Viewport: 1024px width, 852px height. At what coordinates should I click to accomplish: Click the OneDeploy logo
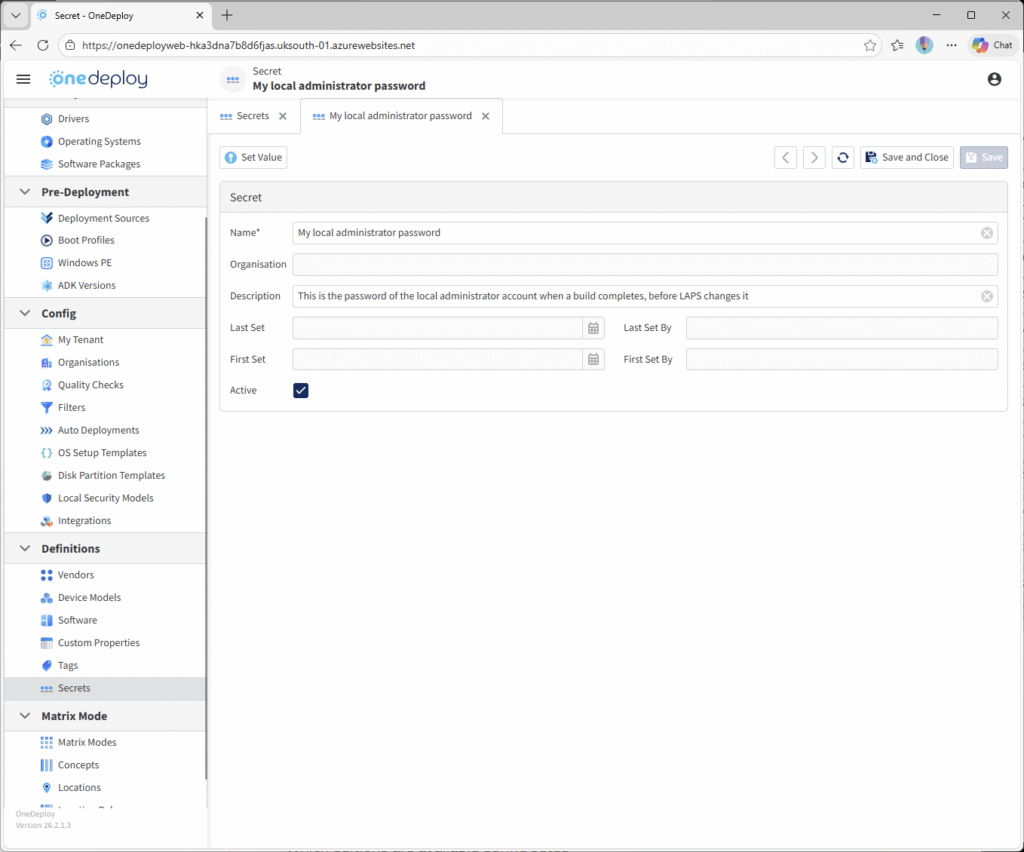click(98, 78)
